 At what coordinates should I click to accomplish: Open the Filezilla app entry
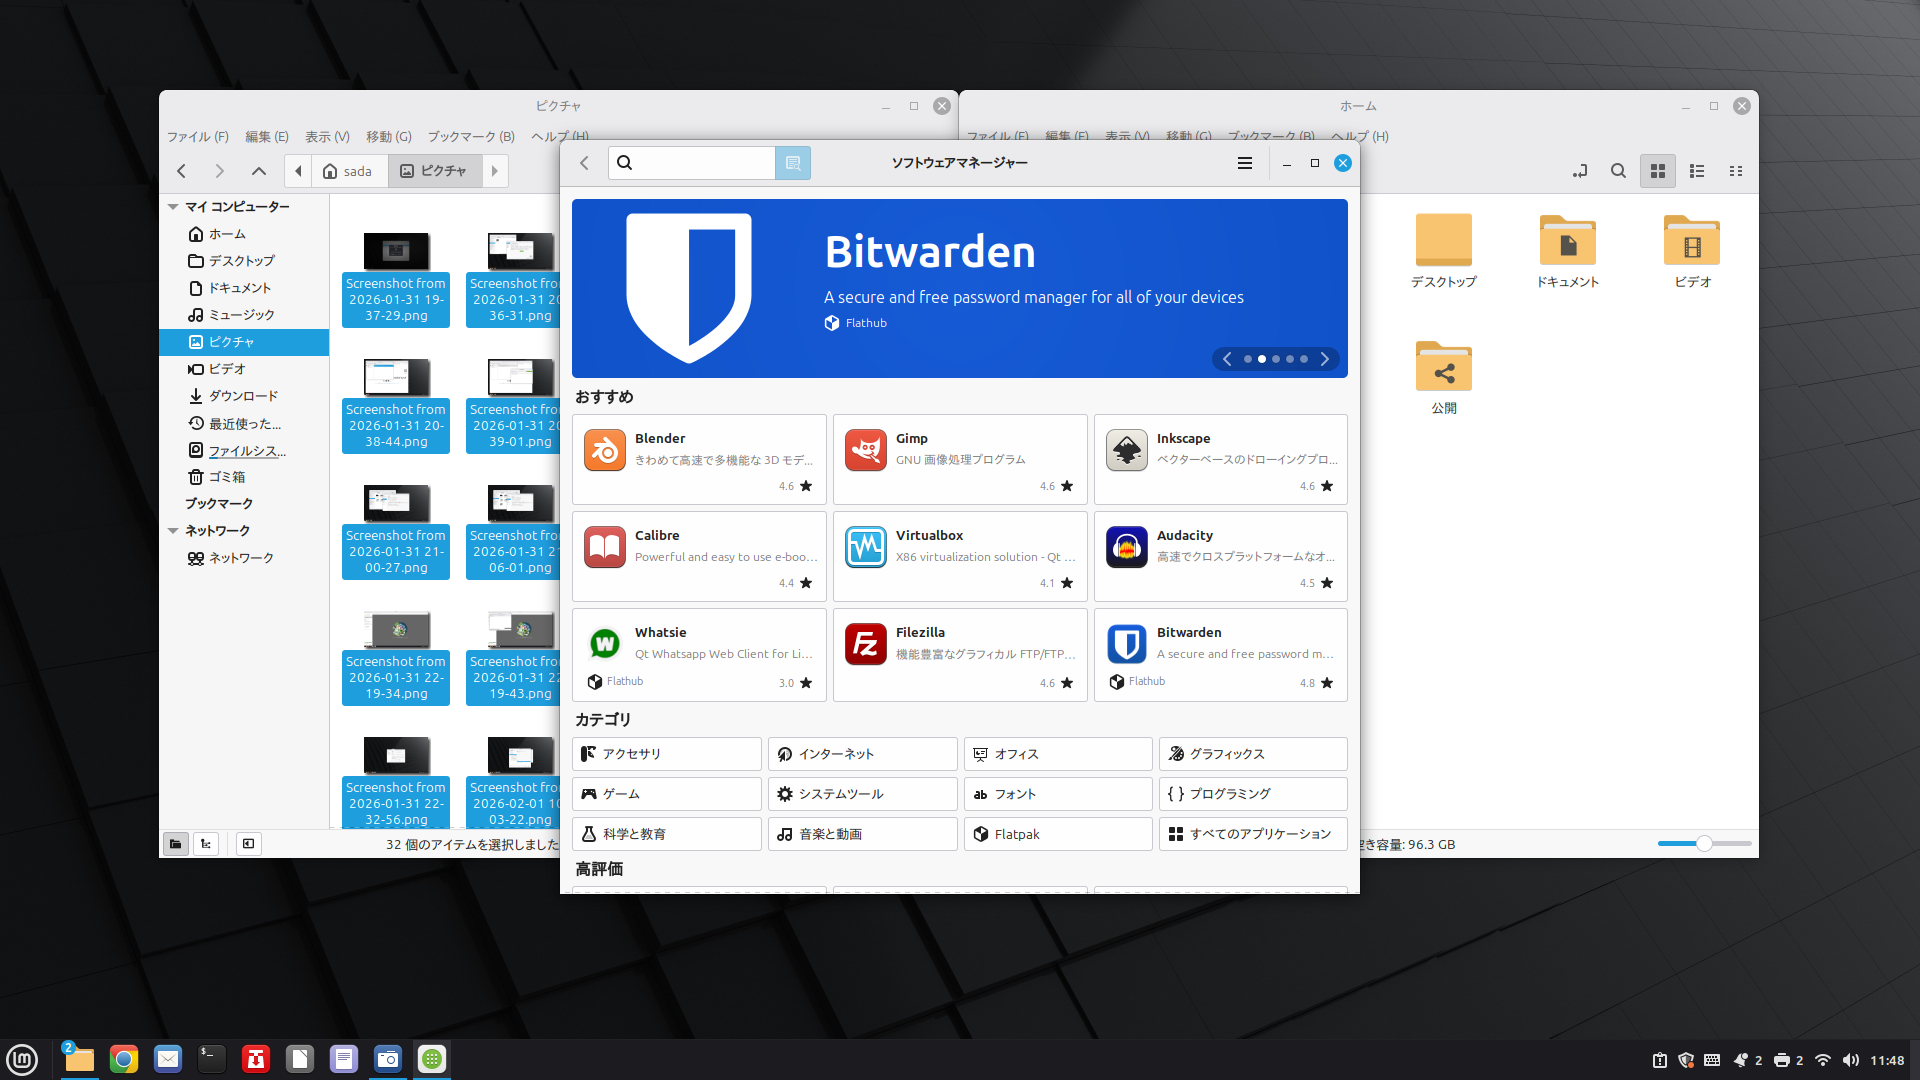[x=959, y=654]
